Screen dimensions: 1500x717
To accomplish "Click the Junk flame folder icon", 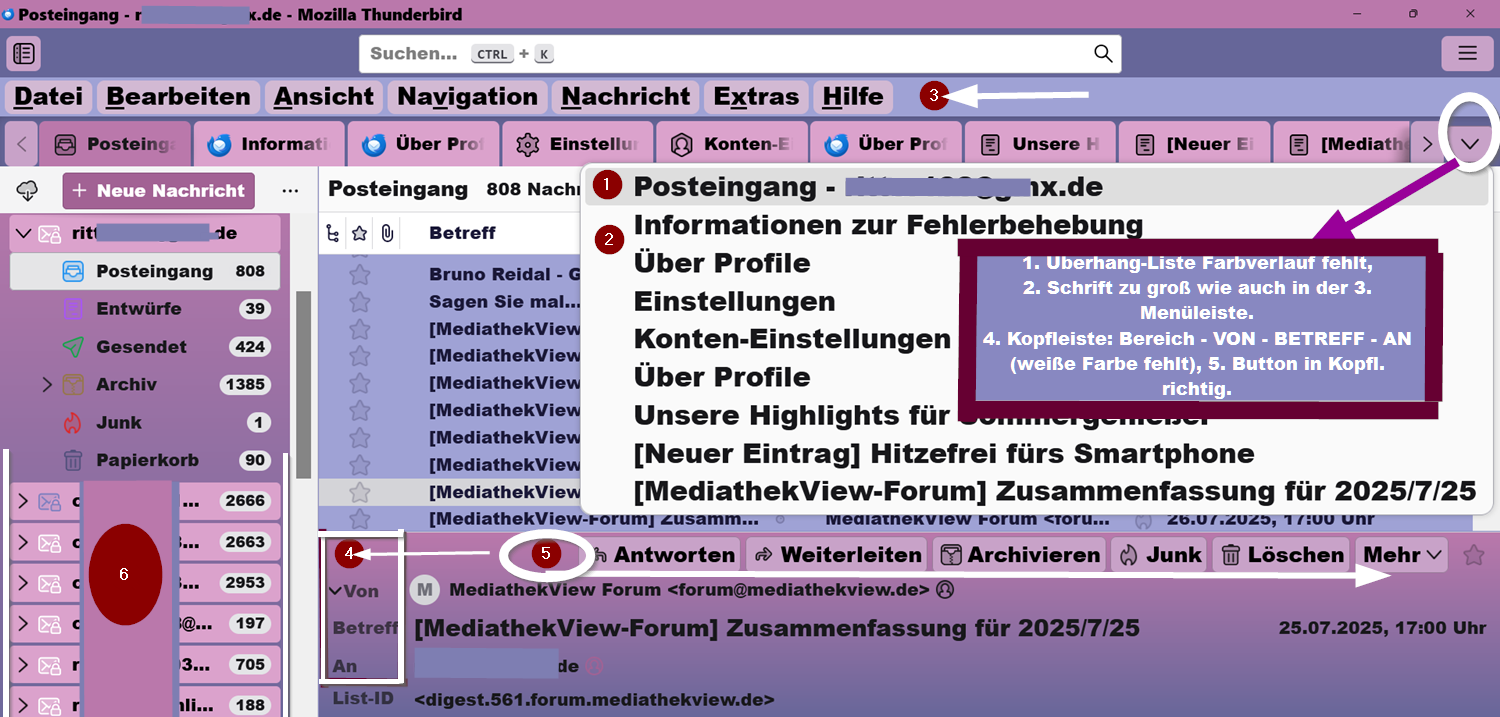I will (72, 423).
